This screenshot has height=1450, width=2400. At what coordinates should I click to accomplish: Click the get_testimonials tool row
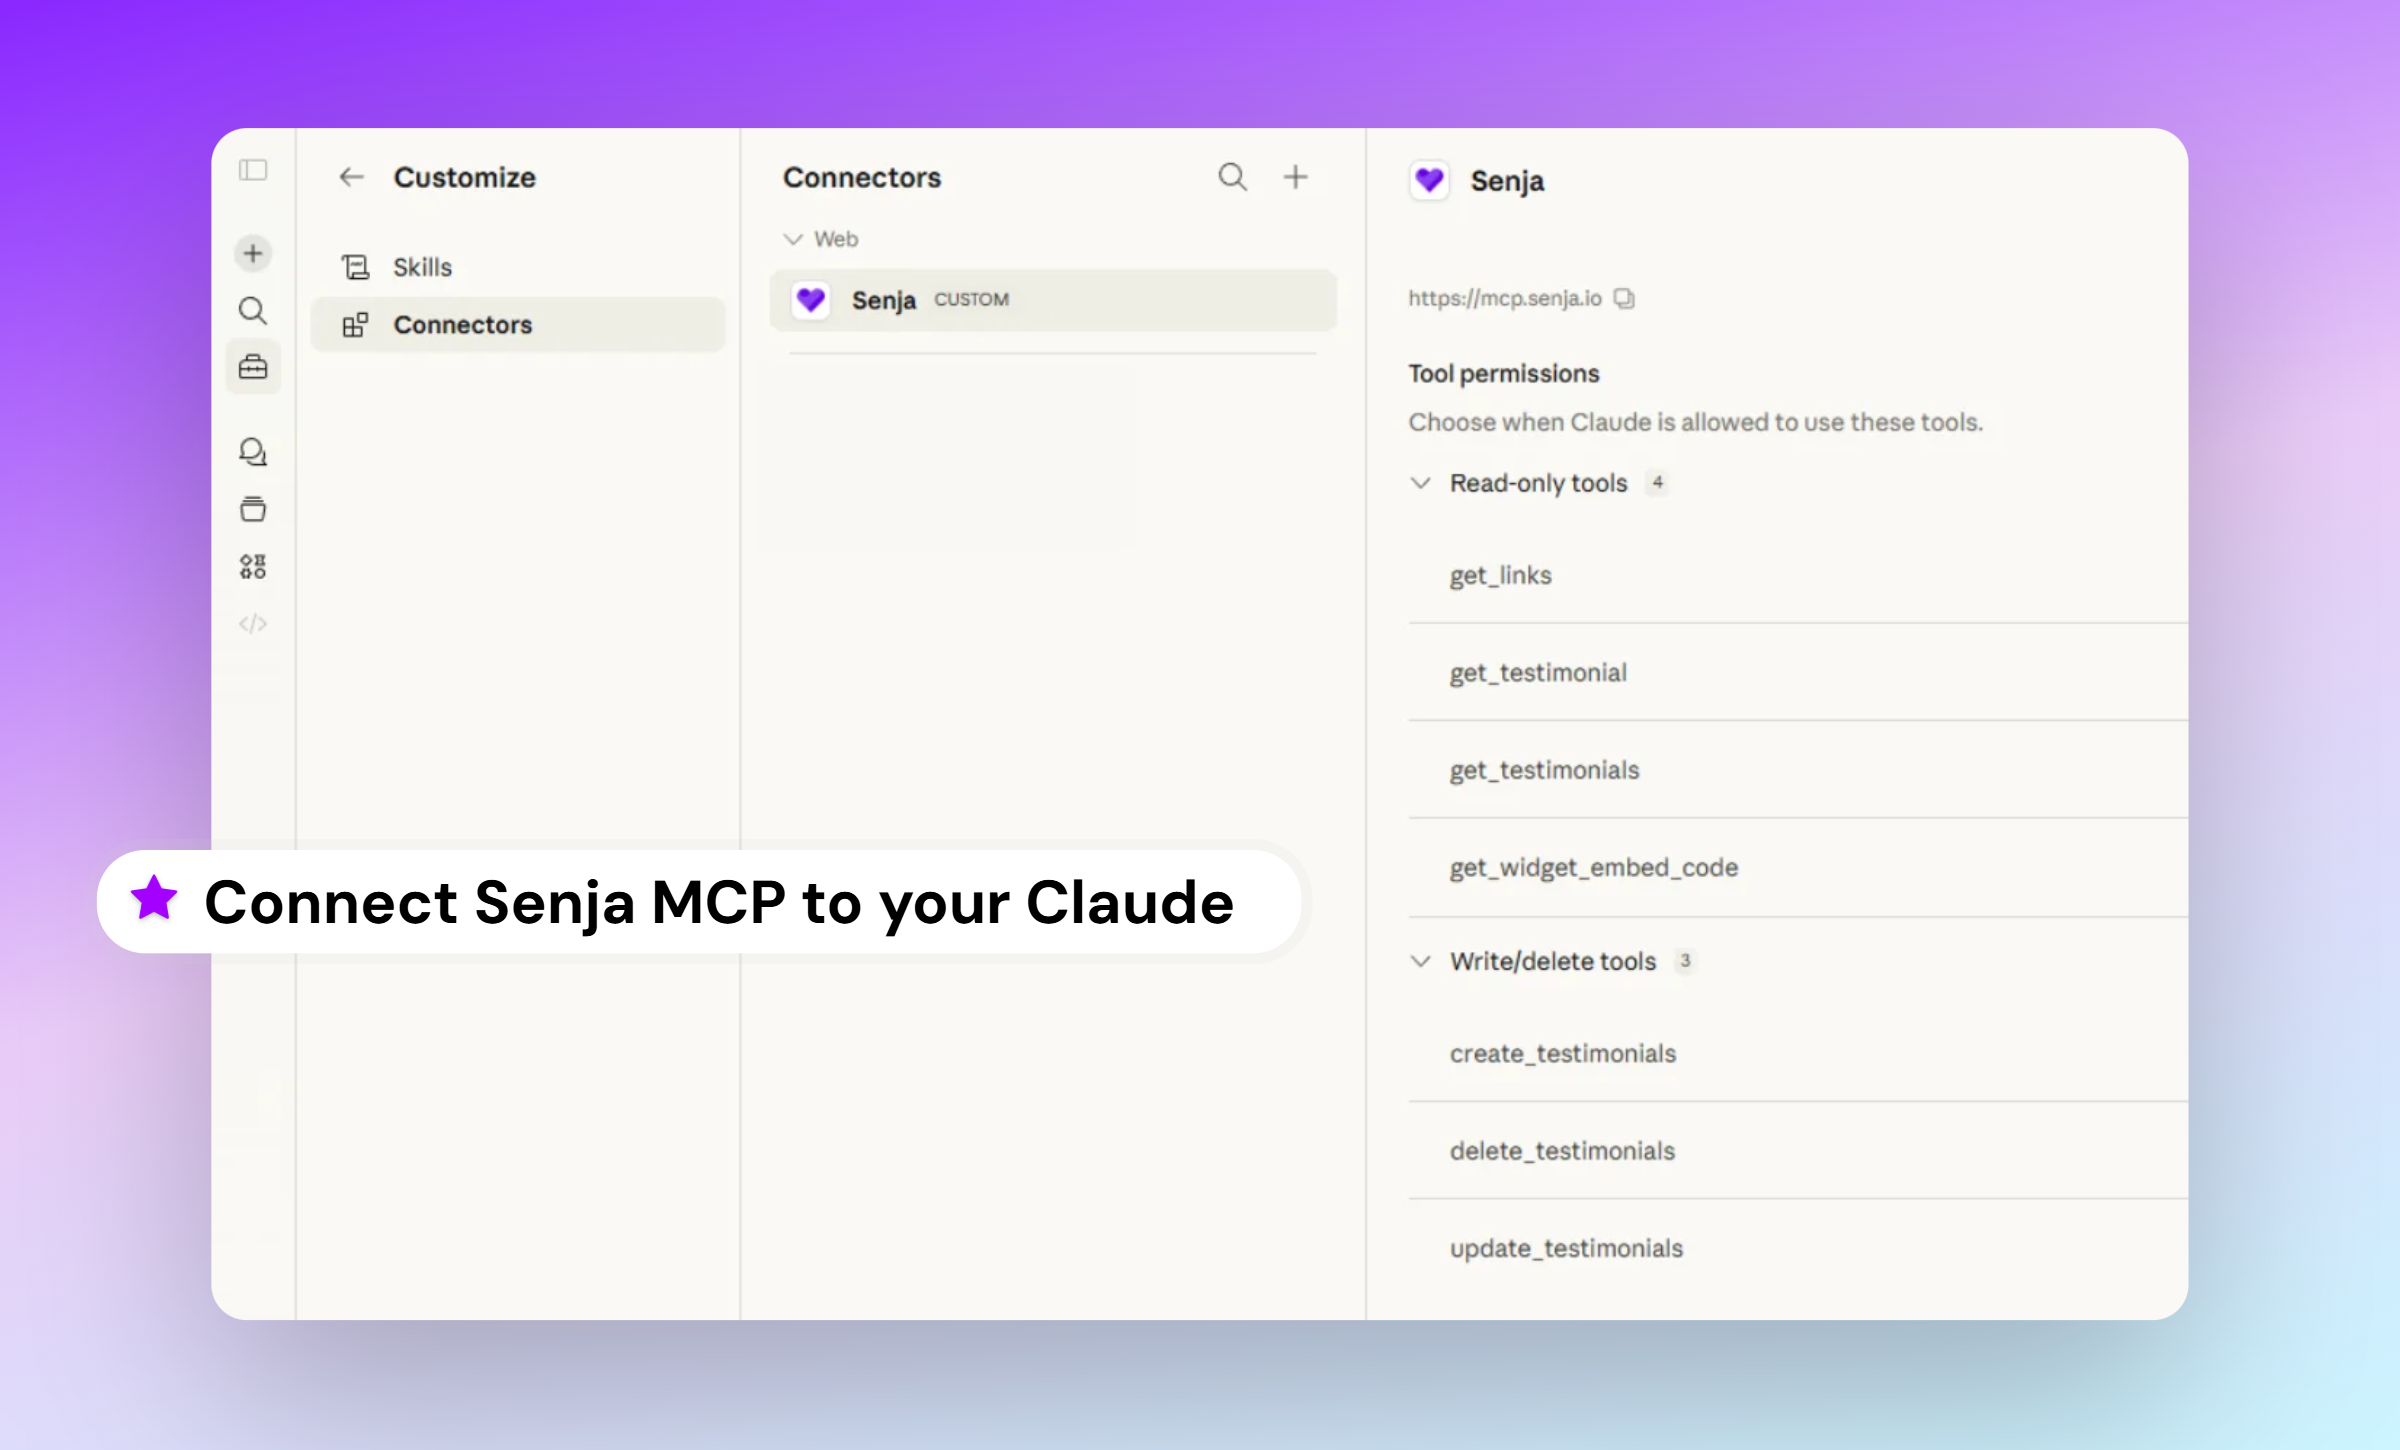tap(1545, 770)
